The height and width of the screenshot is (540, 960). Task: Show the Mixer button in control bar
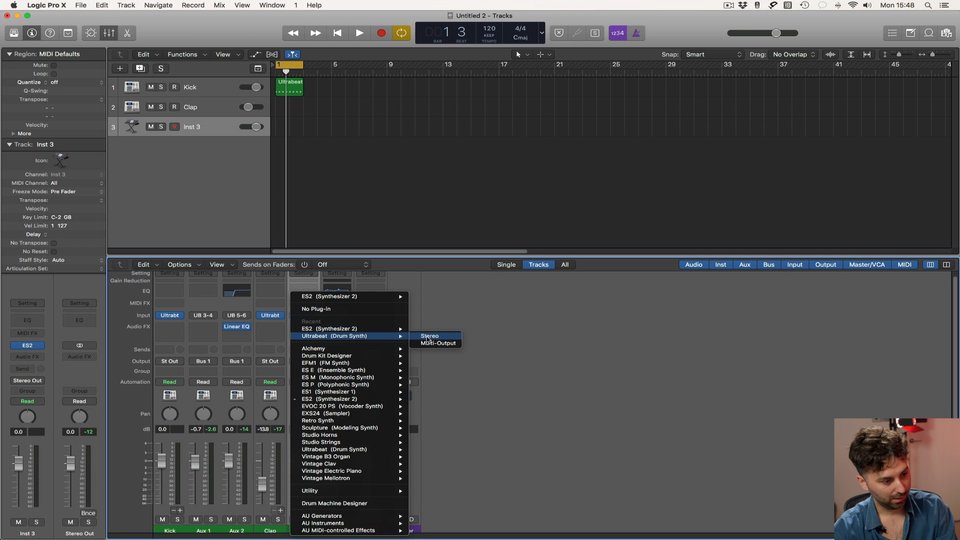tap(109, 33)
